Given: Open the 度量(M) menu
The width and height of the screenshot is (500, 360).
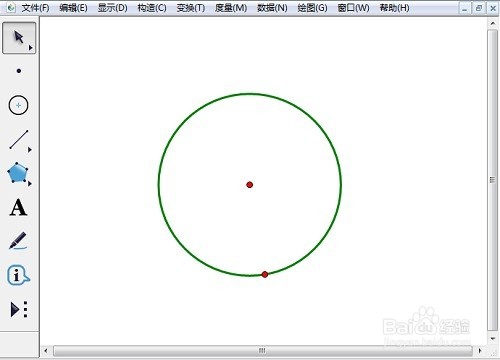Looking at the screenshot, I should (x=231, y=8).
